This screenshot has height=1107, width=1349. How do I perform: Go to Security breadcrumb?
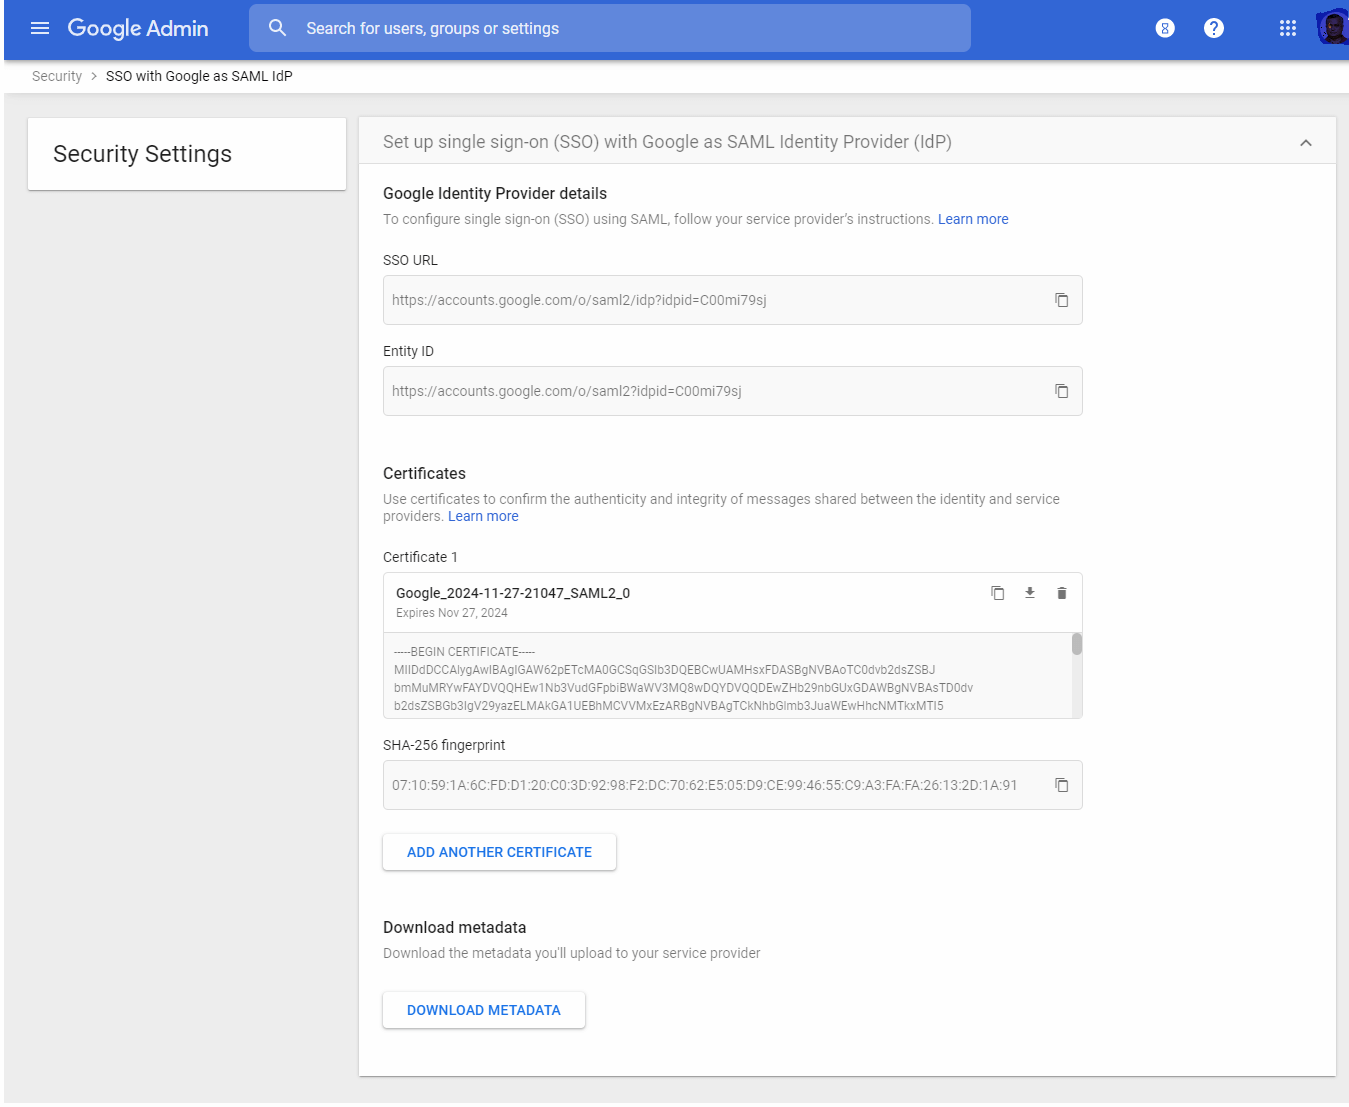click(x=57, y=76)
